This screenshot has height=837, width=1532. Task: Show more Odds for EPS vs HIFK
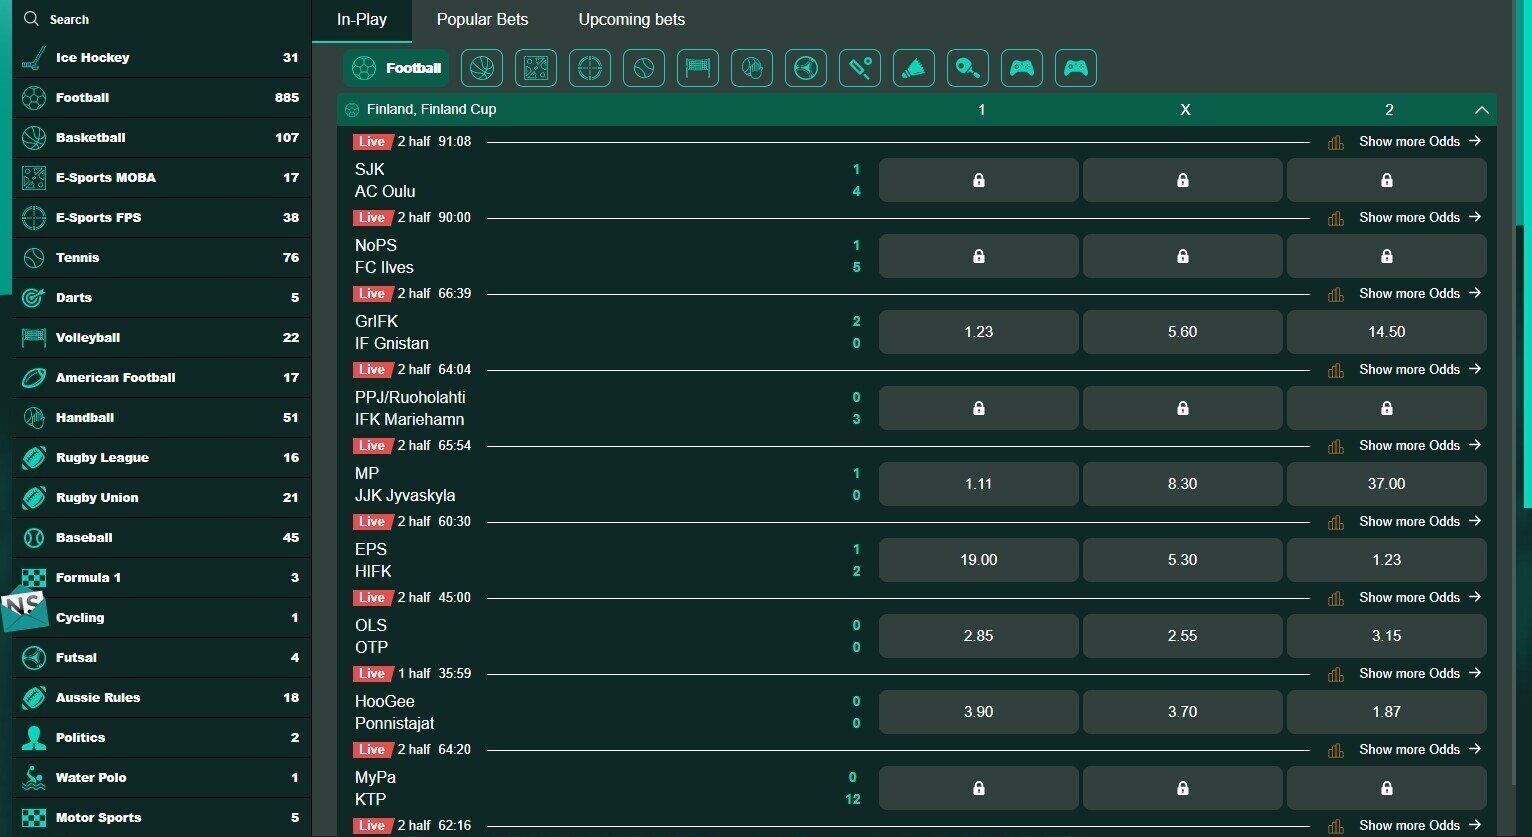[x=1420, y=522]
